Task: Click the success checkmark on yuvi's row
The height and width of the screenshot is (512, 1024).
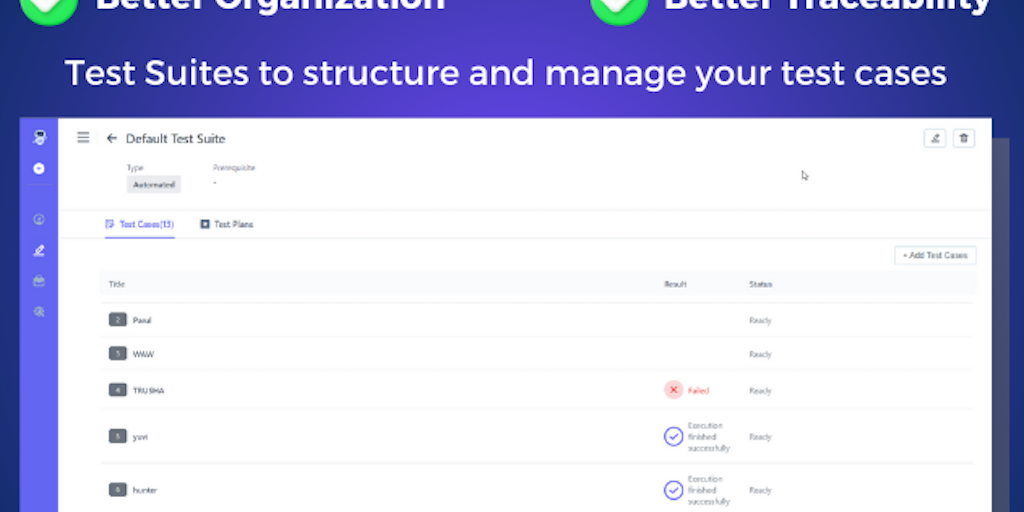Action: tap(674, 436)
